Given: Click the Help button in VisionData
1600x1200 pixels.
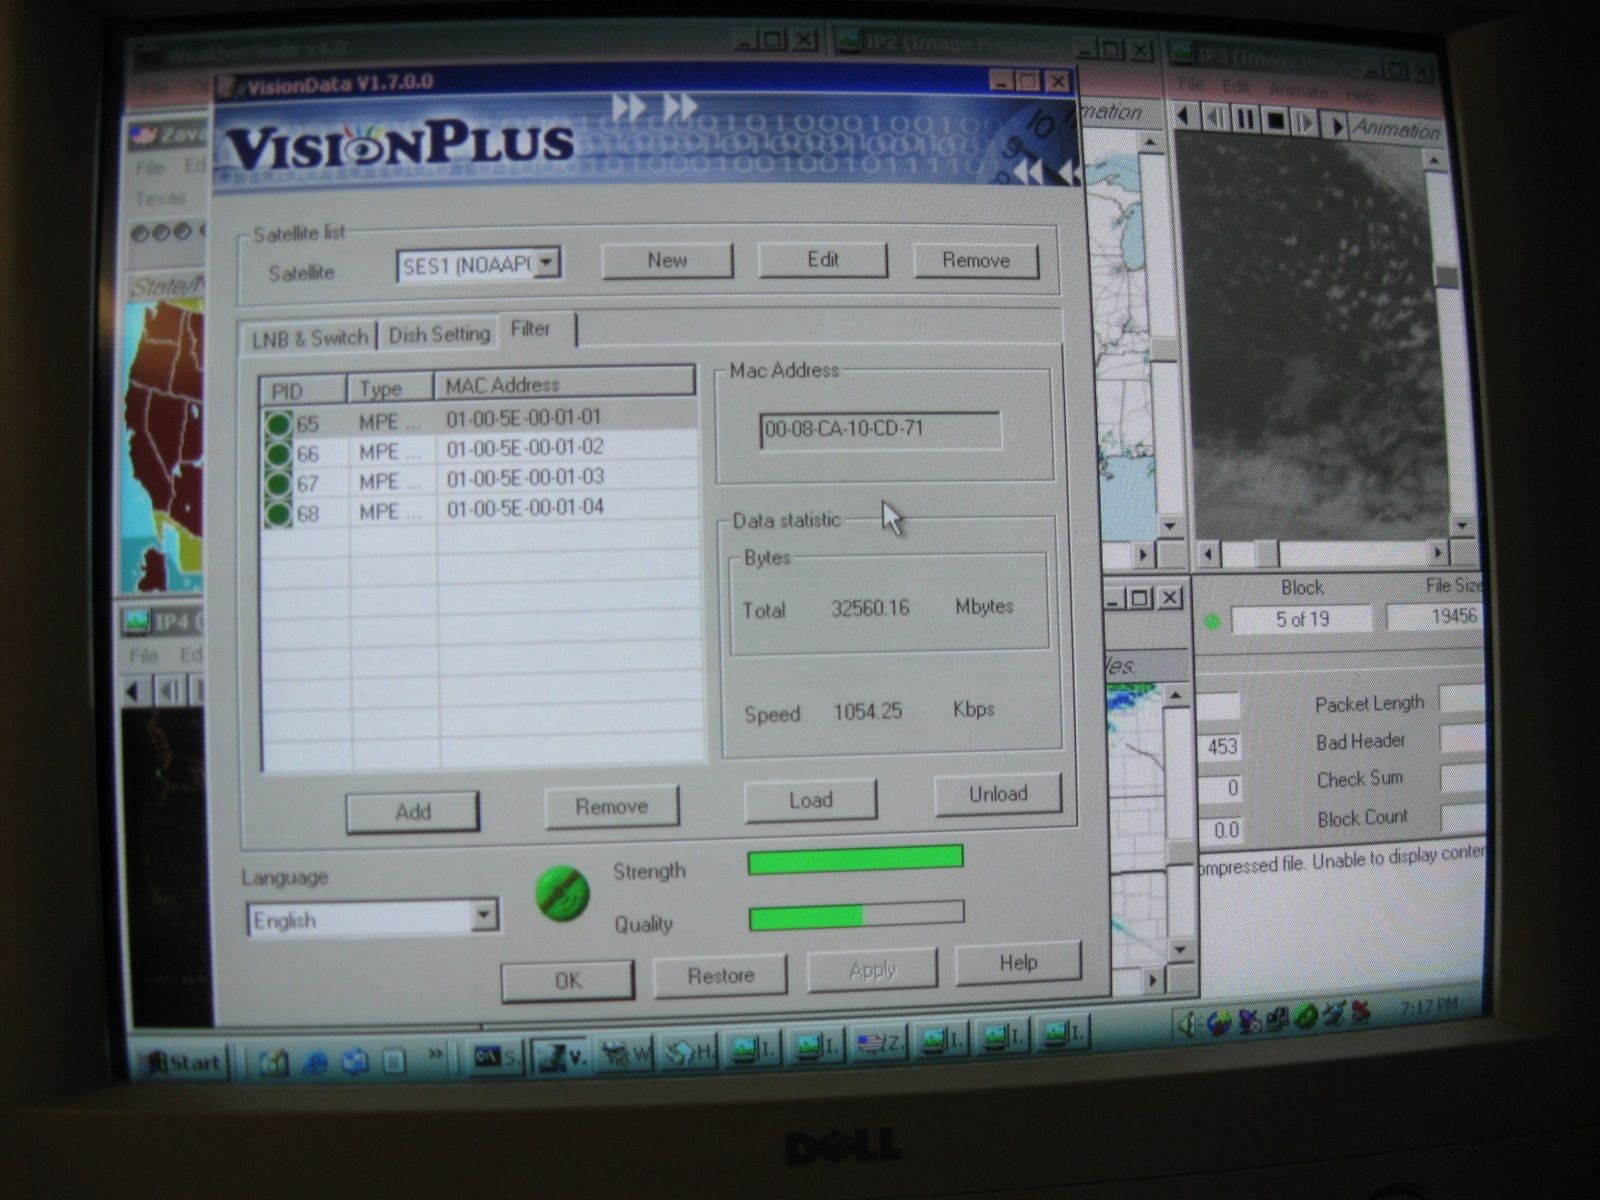Looking at the screenshot, I should click(1018, 963).
